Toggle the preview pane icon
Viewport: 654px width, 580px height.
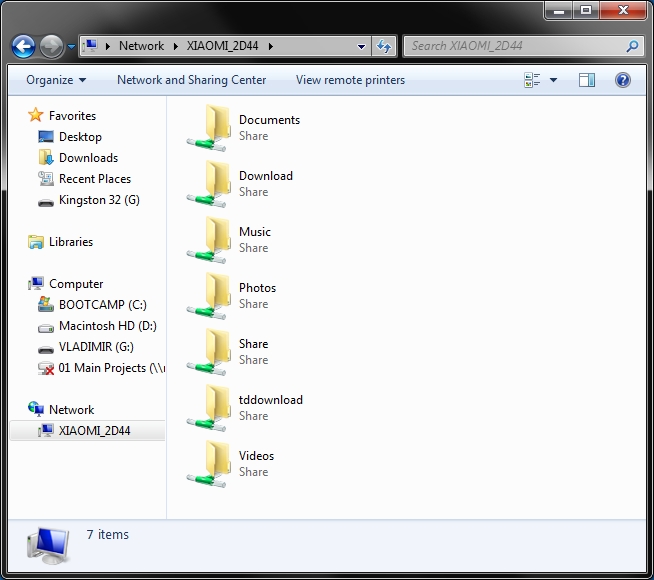tap(586, 80)
